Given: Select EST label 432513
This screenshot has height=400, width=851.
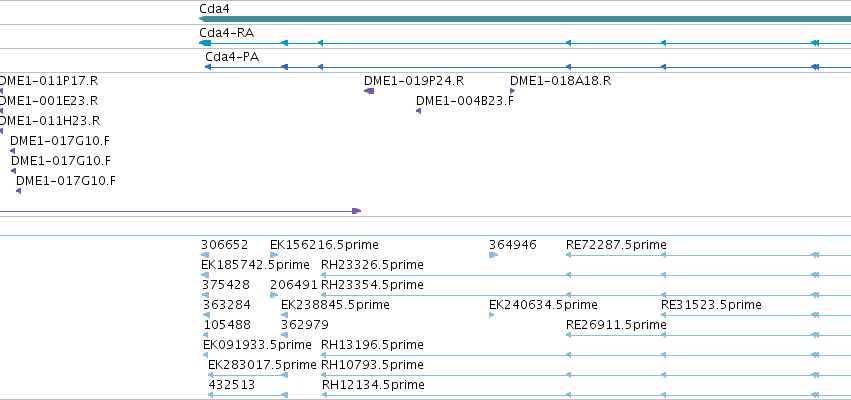Looking at the screenshot, I should [x=232, y=385].
